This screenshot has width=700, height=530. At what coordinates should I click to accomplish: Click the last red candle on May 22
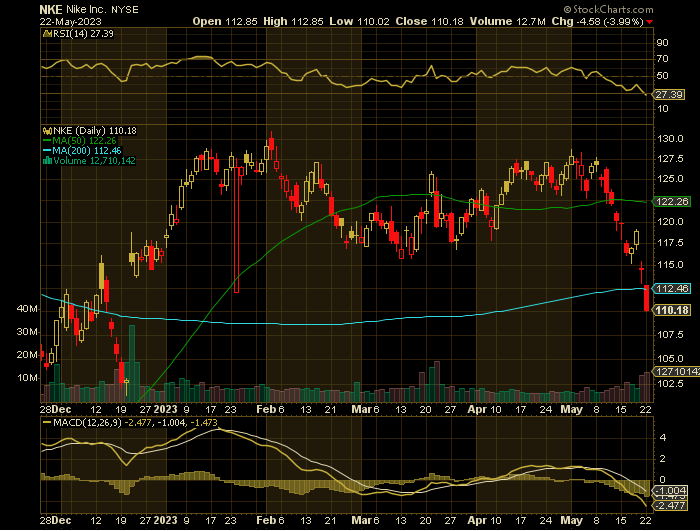pyautogui.click(x=646, y=298)
